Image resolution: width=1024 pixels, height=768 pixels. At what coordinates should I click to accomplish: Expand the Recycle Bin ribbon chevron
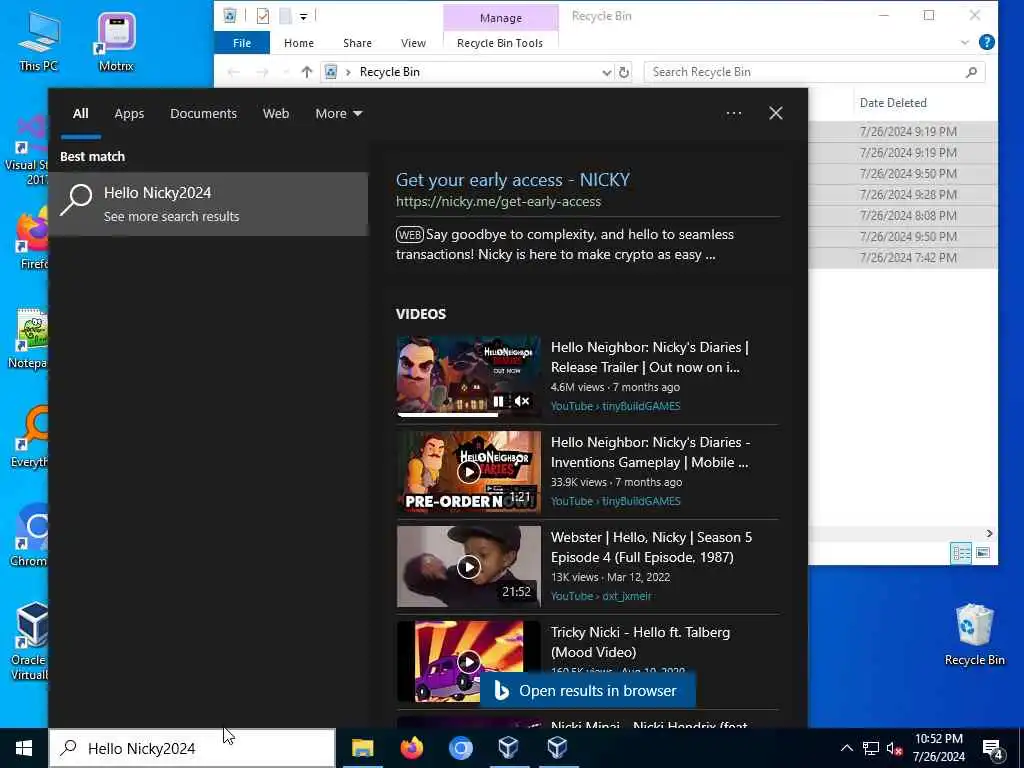pos(965,42)
